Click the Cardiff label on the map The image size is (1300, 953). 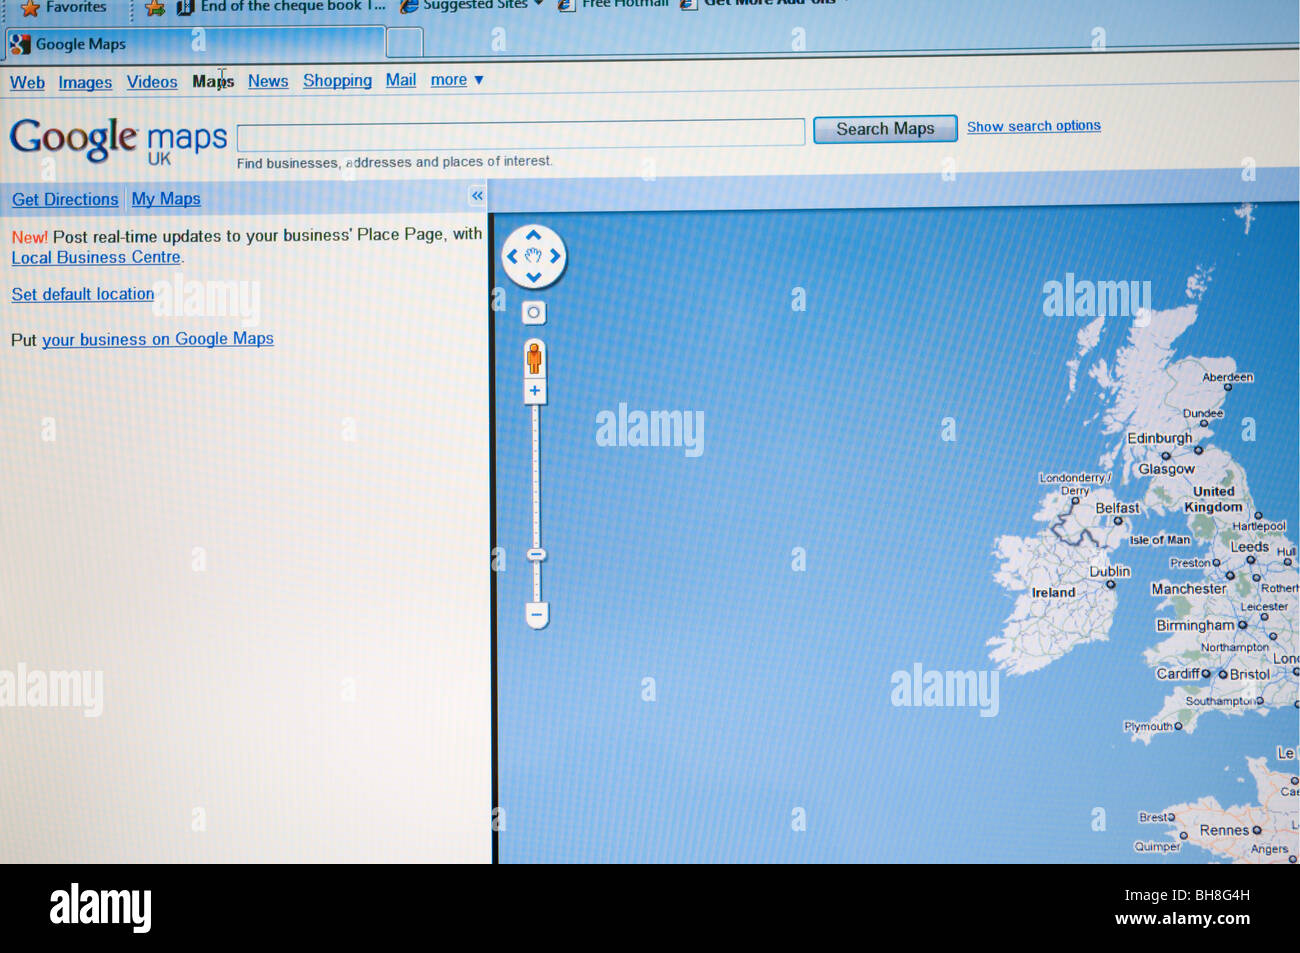(1178, 673)
